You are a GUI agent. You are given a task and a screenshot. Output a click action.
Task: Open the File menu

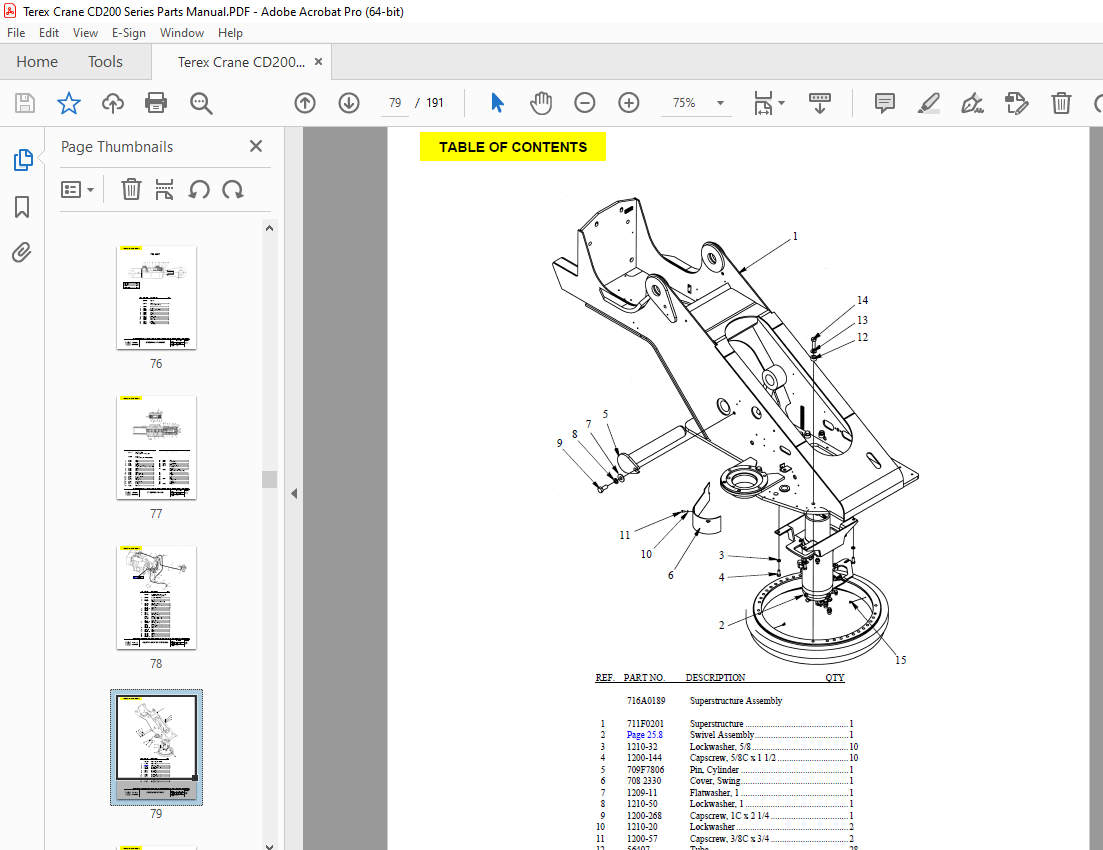pyautogui.click(x=16, y=32)
